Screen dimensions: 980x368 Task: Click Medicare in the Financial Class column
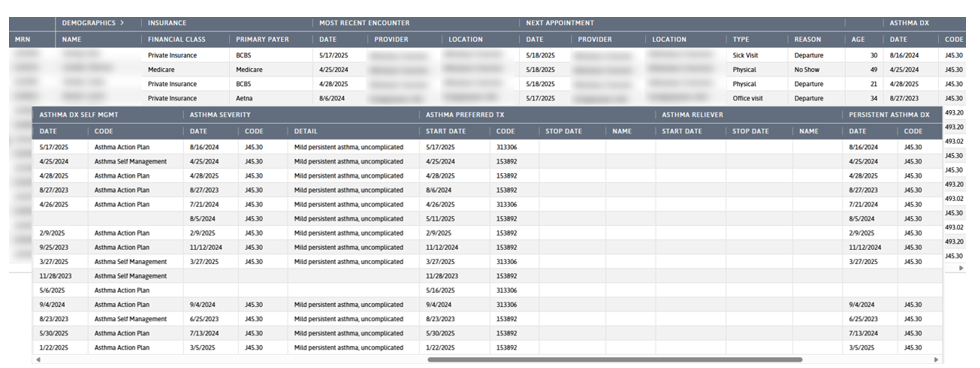click(161, 70)
